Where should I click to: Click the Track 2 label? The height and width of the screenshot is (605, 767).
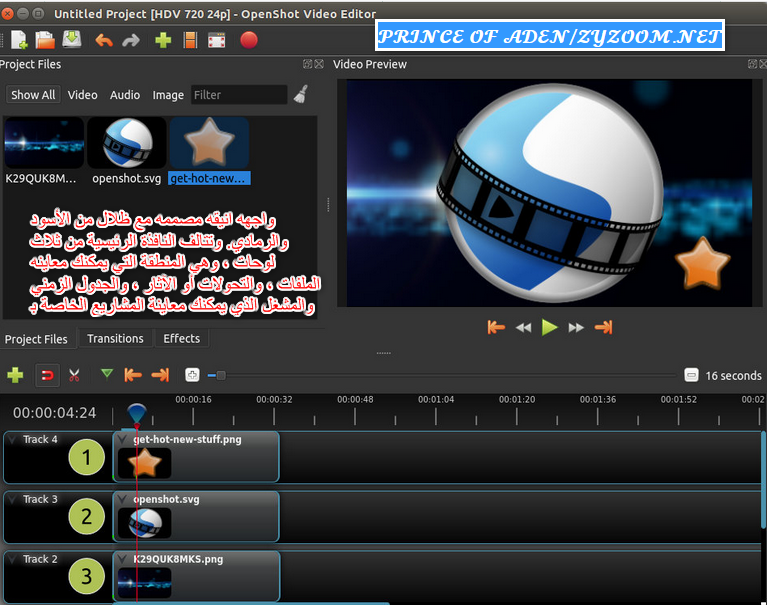click(x=40, y=559)
